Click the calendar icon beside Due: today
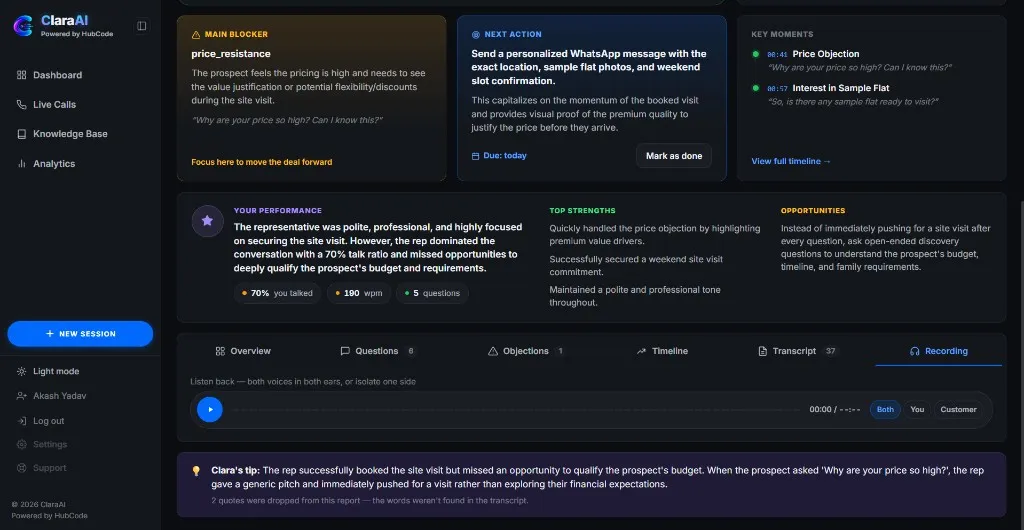1024x530 pixels. (x=475, y=156)
